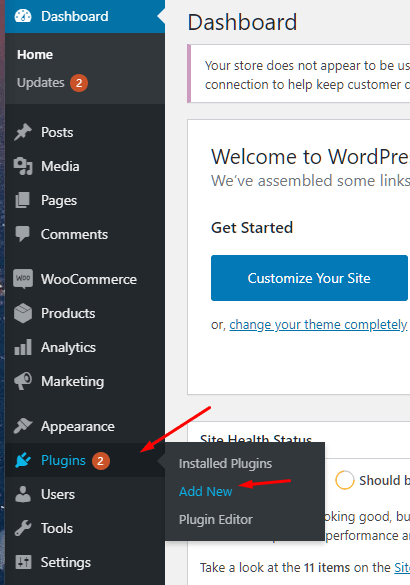This screenshot has height=585, width=410.
Task: Click the Products box icon
Action: tap(23, 313)
